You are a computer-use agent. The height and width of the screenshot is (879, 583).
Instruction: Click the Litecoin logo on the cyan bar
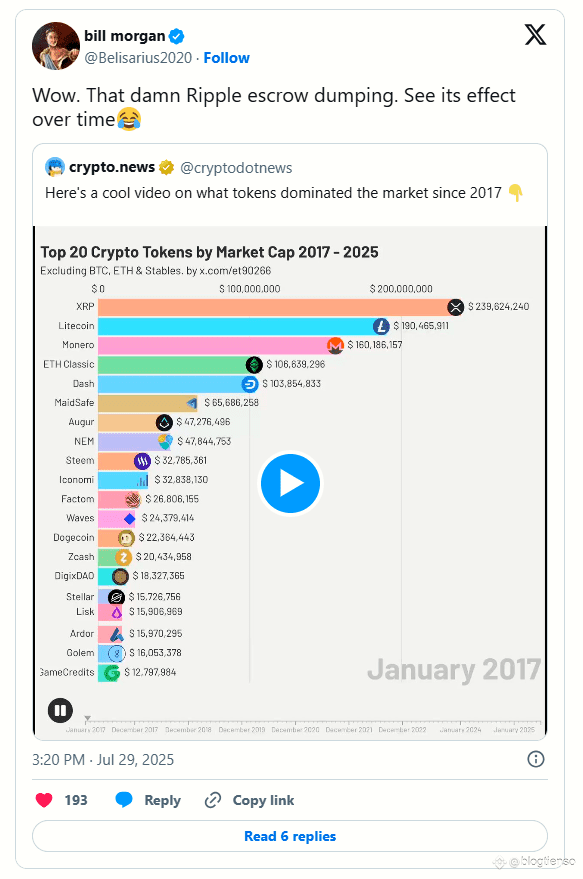point(381,326)
